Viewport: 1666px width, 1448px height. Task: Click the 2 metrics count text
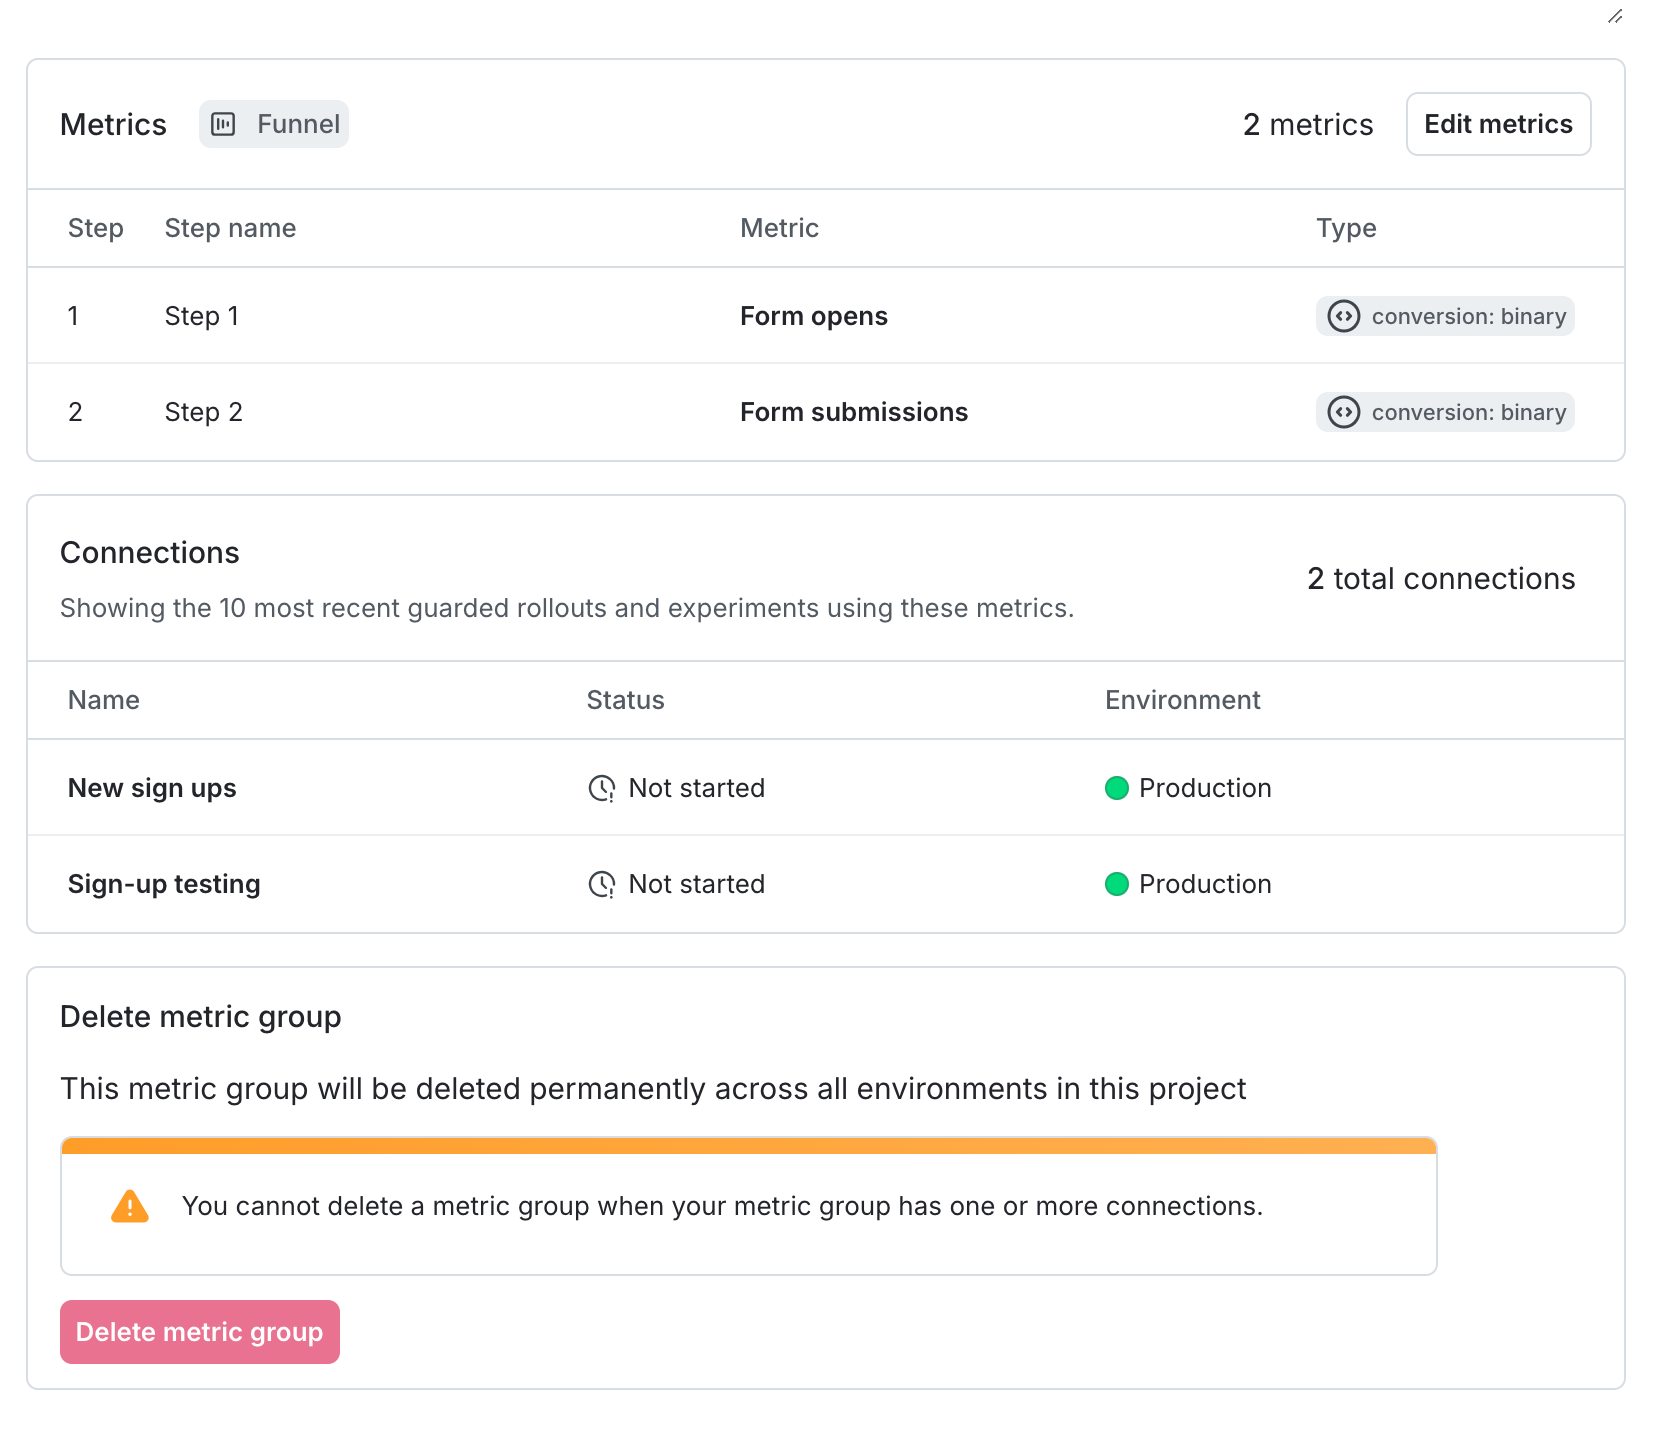(1308, 124)
